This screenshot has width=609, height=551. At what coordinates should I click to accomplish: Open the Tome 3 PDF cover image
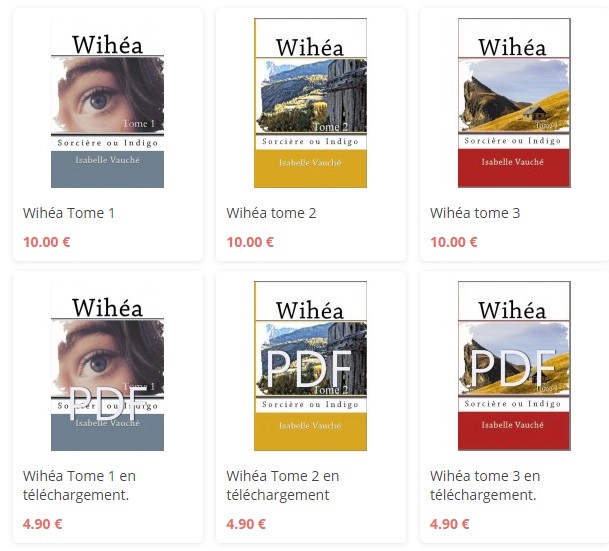[x=514, y=366]
